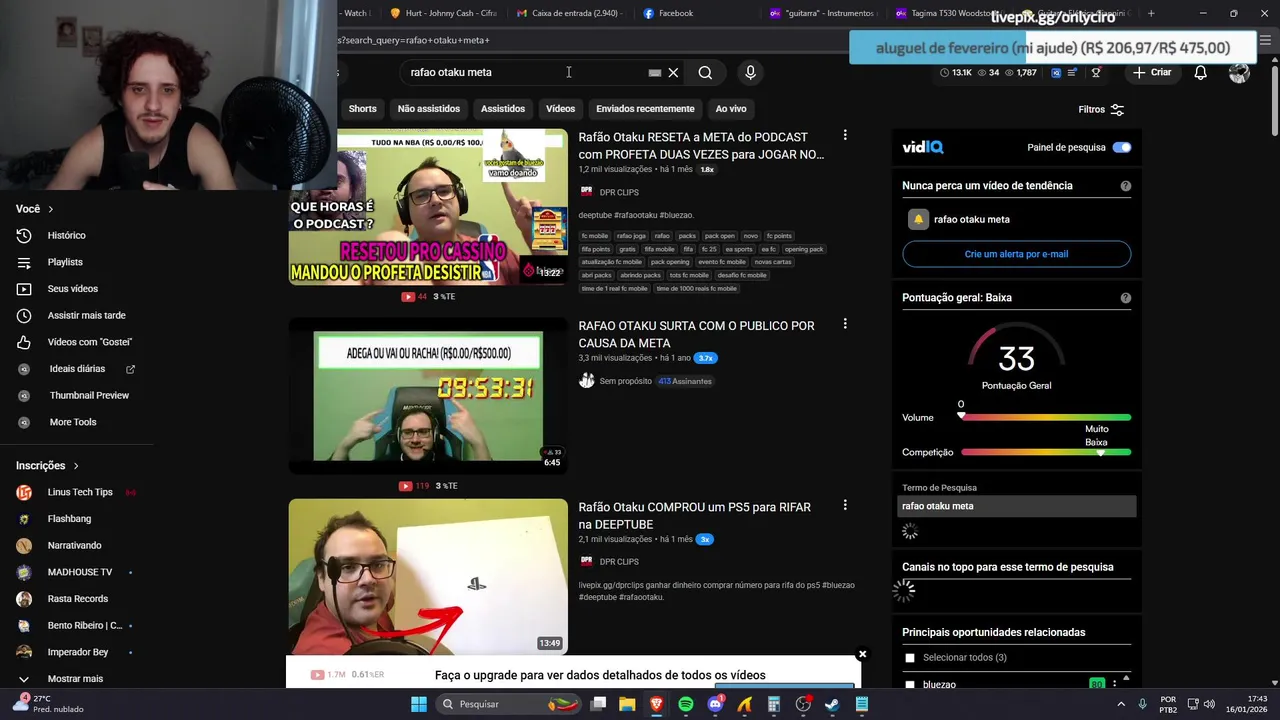Check the bluezao keyword checkbox
1280x720 pixels.
(x=910, y=685)
